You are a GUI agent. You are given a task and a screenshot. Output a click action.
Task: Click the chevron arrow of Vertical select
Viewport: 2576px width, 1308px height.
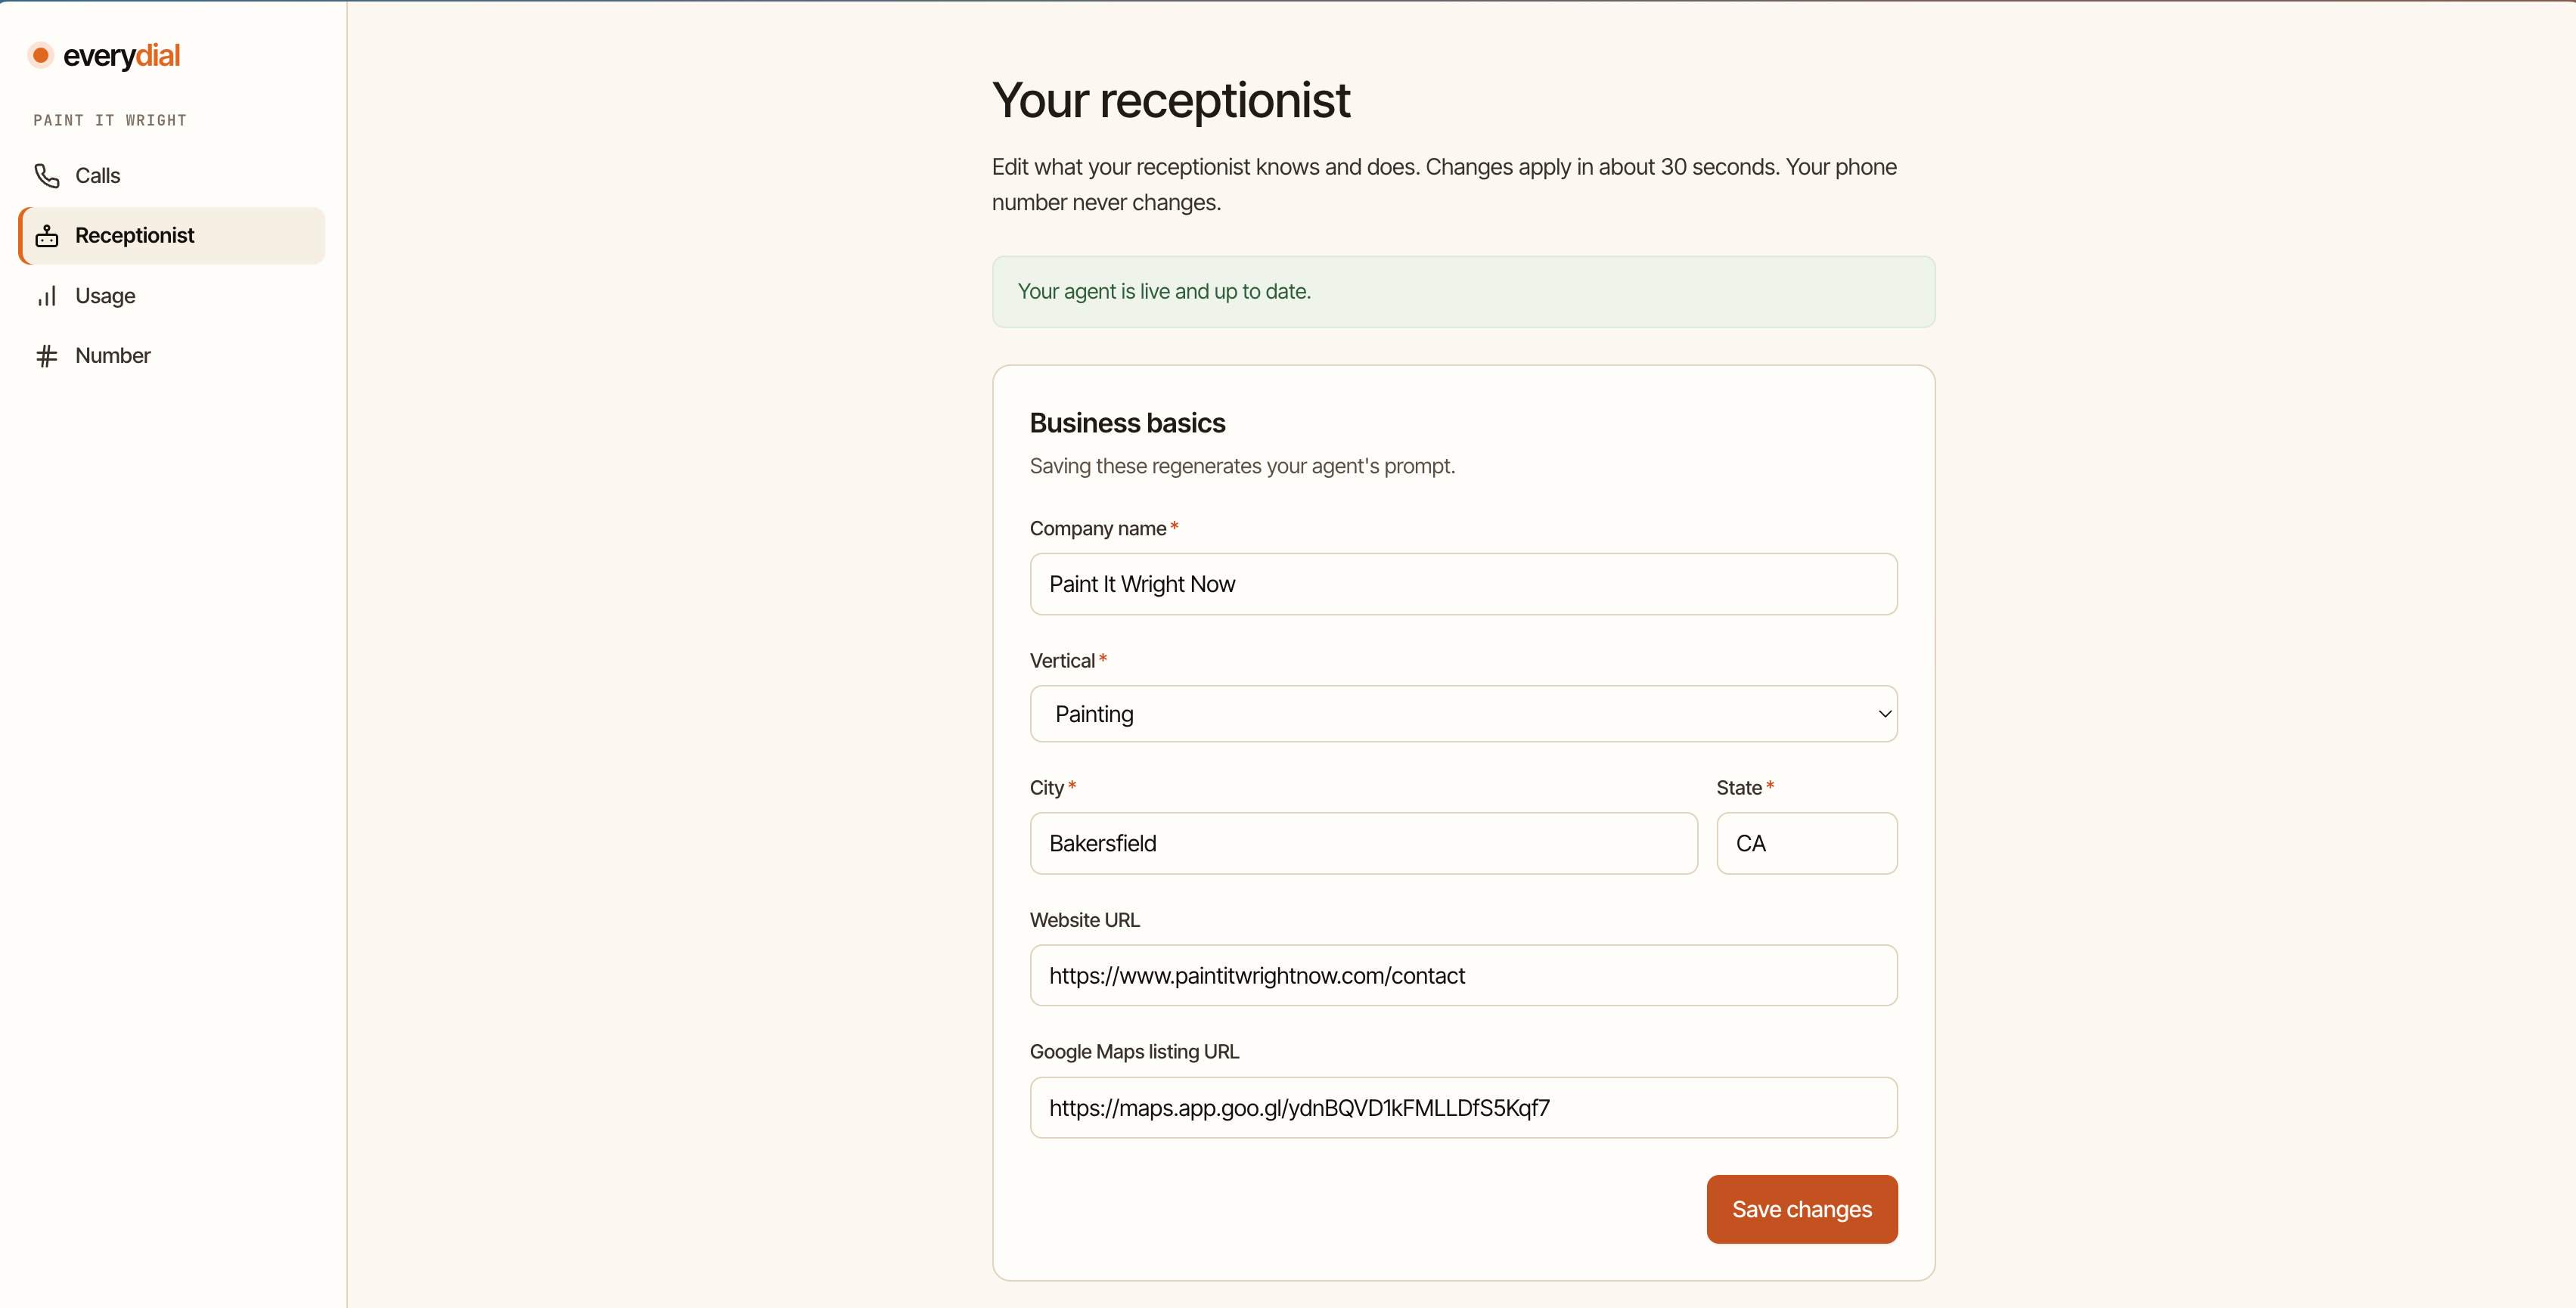[x=1884, y=714]
